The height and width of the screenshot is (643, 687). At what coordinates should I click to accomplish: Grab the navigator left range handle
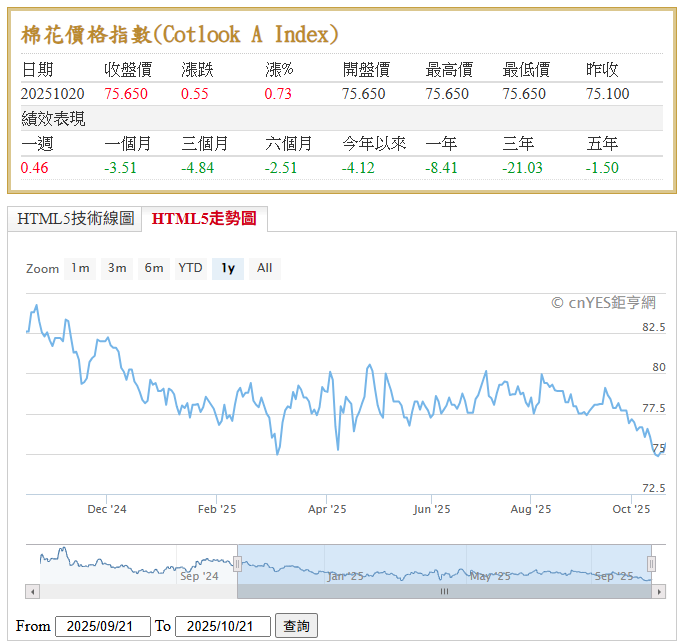pos(237,564)
